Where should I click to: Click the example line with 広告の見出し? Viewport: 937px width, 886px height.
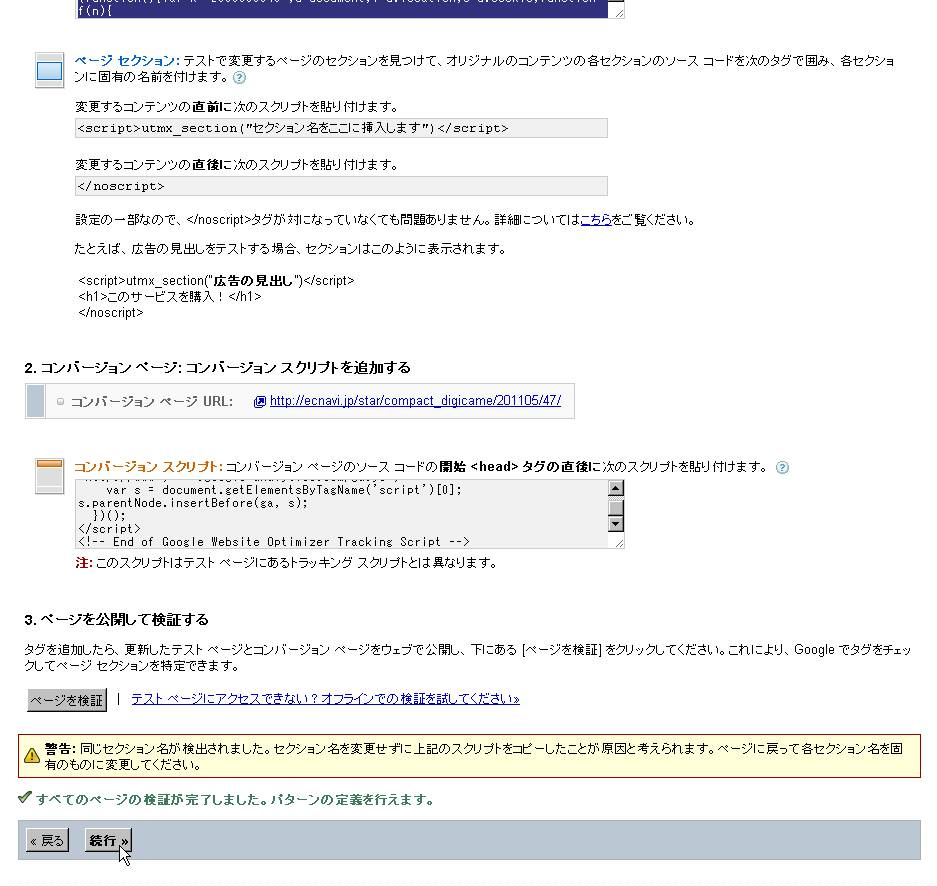pyautogui.click(x=216, y=281)
